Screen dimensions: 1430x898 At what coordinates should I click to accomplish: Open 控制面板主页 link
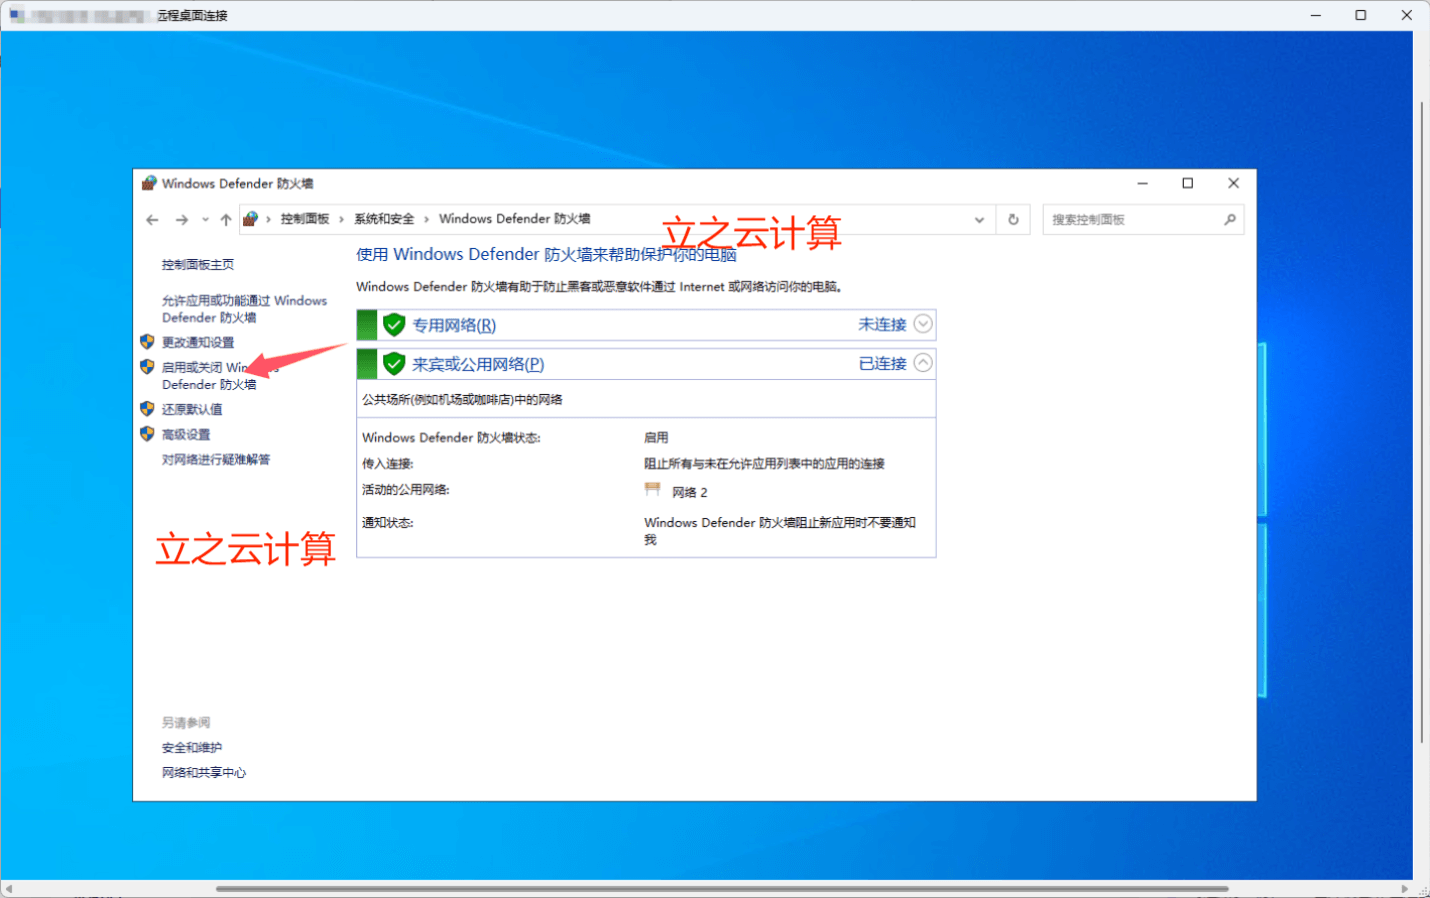[198, 265]
